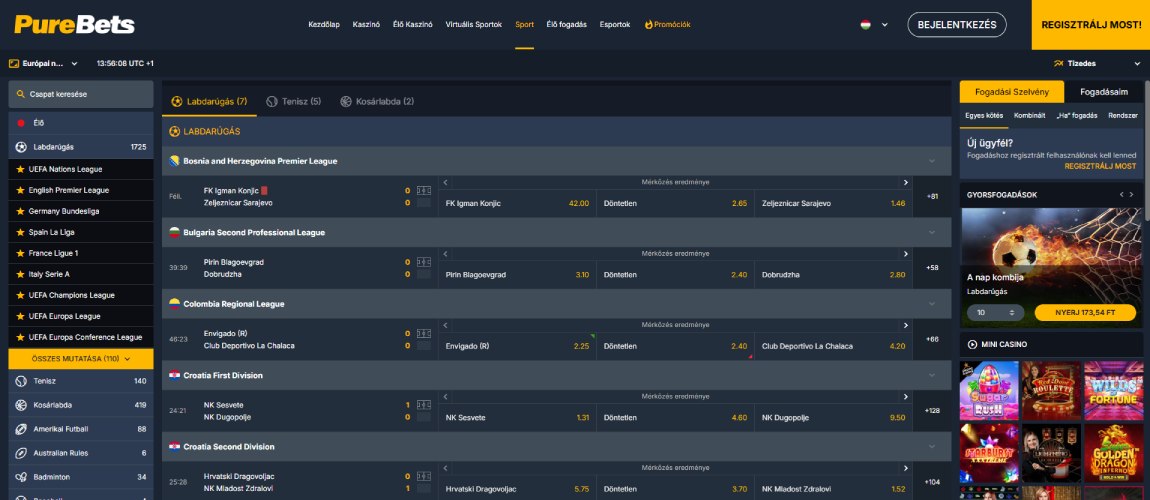Image resolution: width=1150 pixels, height=500 pixels.
Task: Show next market for FK Igman Konjic match
Action: (x=906, y=183)
